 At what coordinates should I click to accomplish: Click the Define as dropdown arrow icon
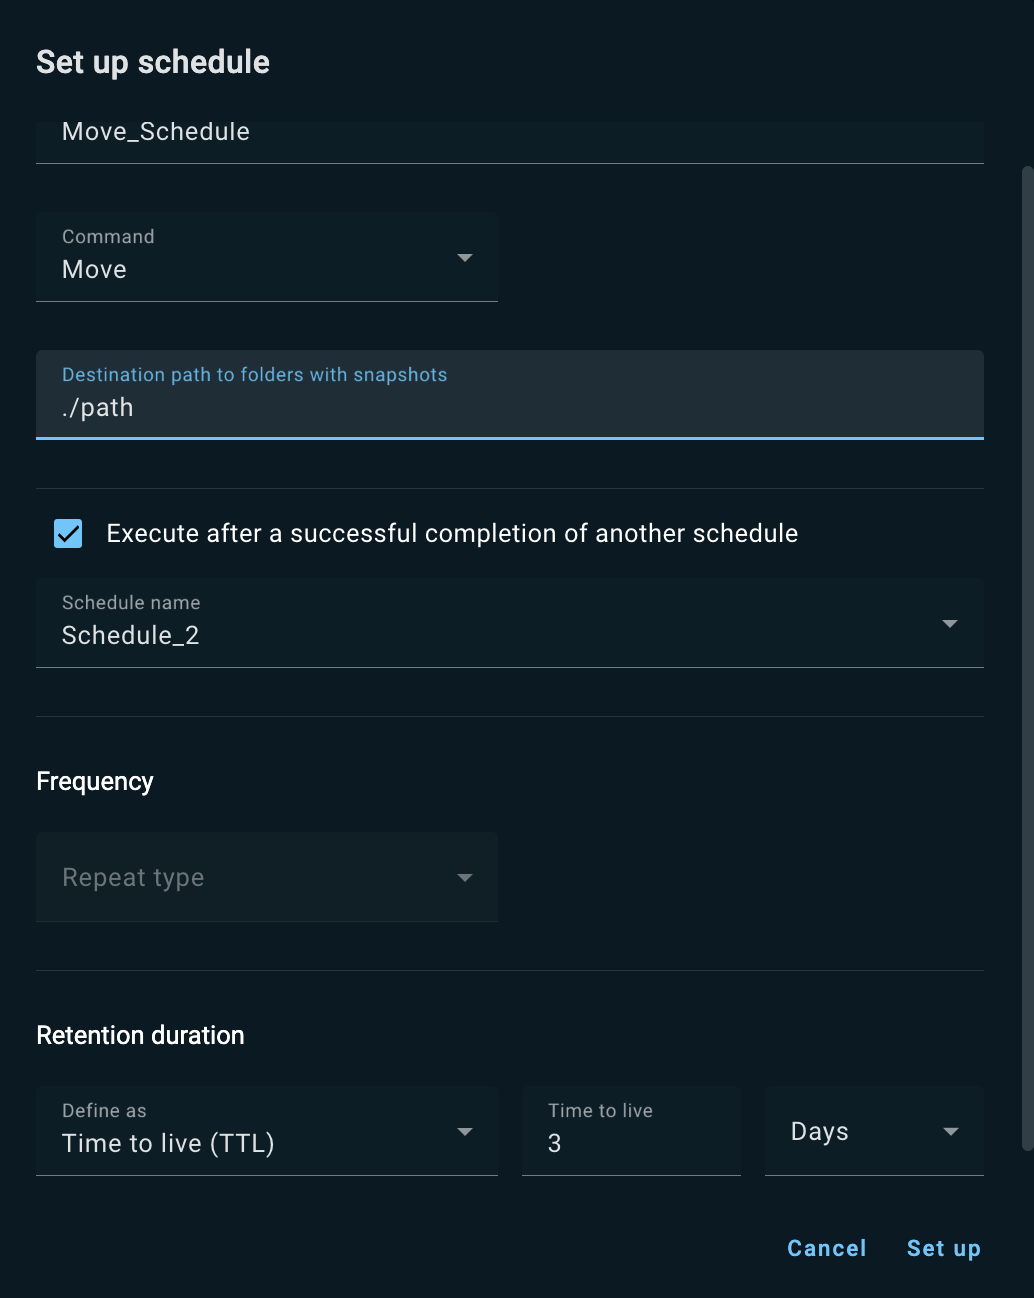tap(465, 1132)
